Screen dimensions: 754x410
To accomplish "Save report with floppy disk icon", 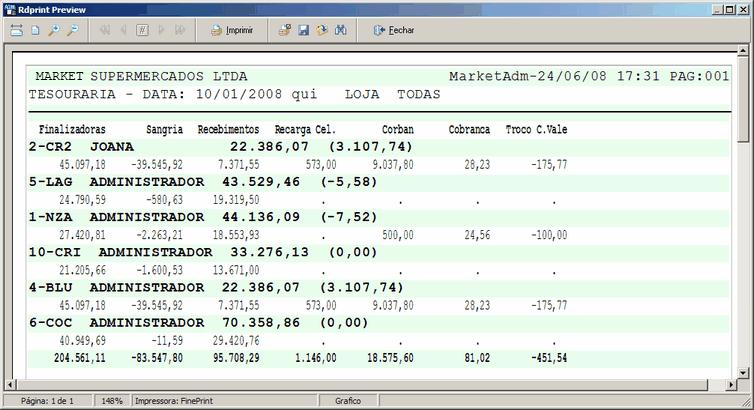I will 303,30.
